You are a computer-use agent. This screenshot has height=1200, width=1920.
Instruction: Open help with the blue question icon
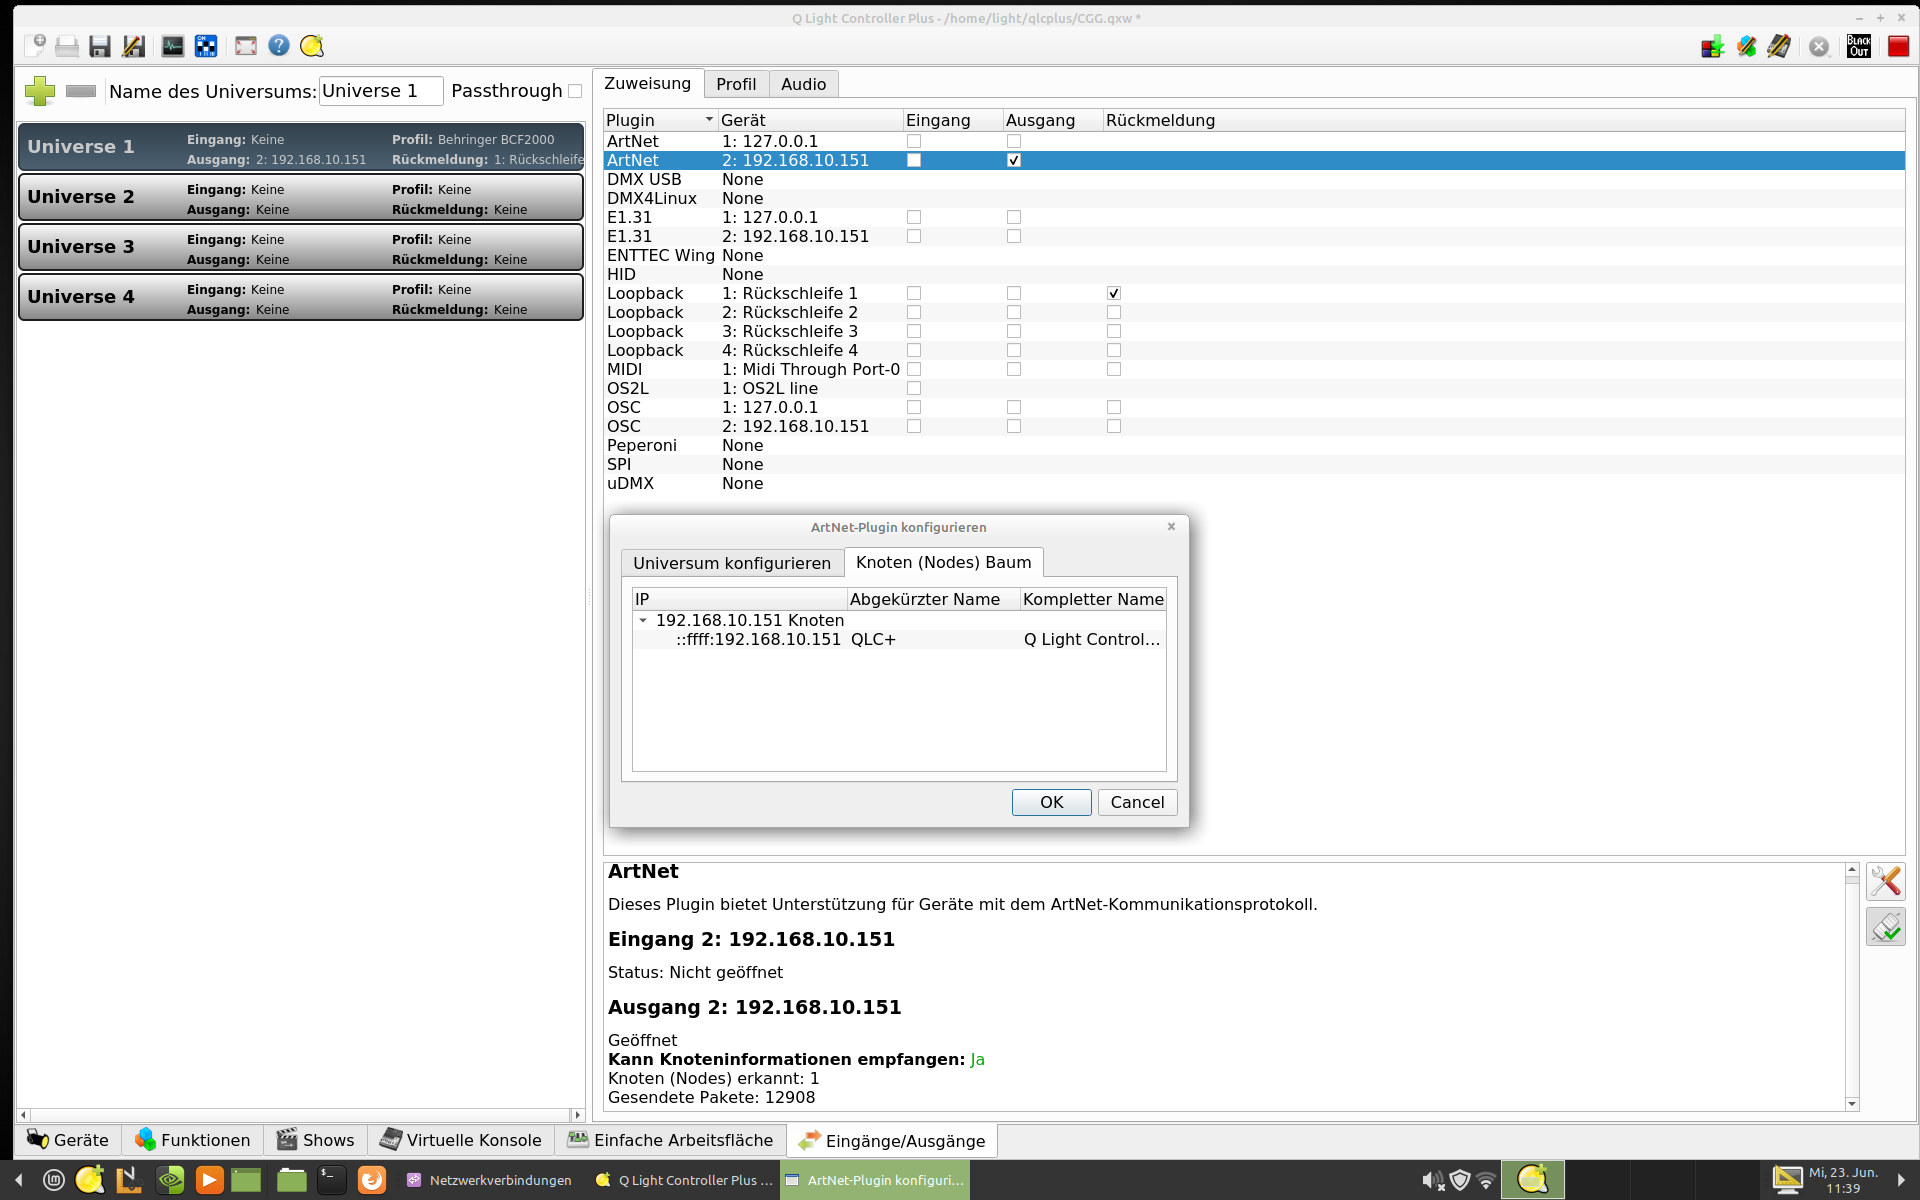coord(279,46)
